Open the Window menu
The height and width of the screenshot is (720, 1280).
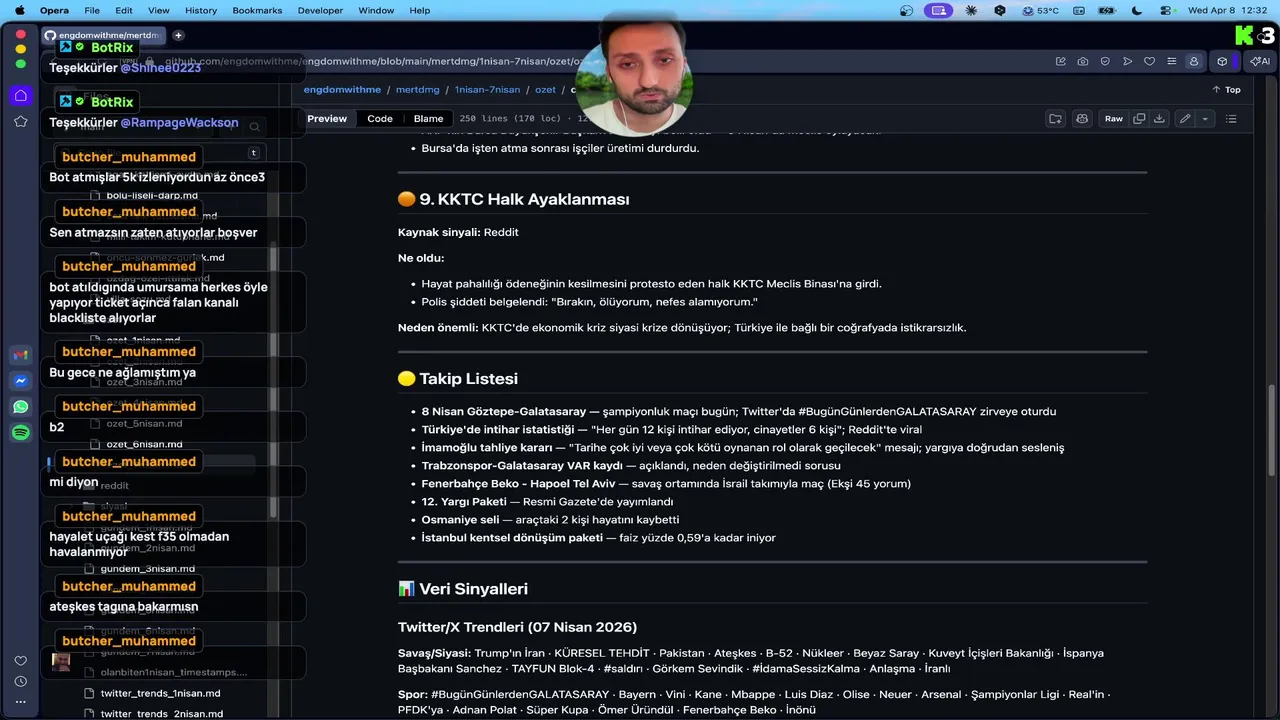376,10
